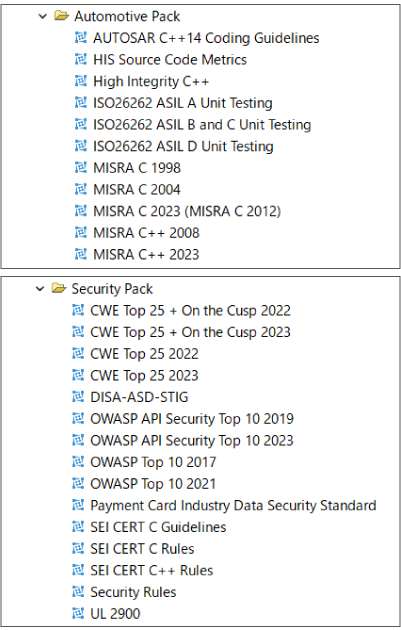Select Payment Card Industry Data Security Standard
This screenshot has height=630, width=401.
point(233,505)
